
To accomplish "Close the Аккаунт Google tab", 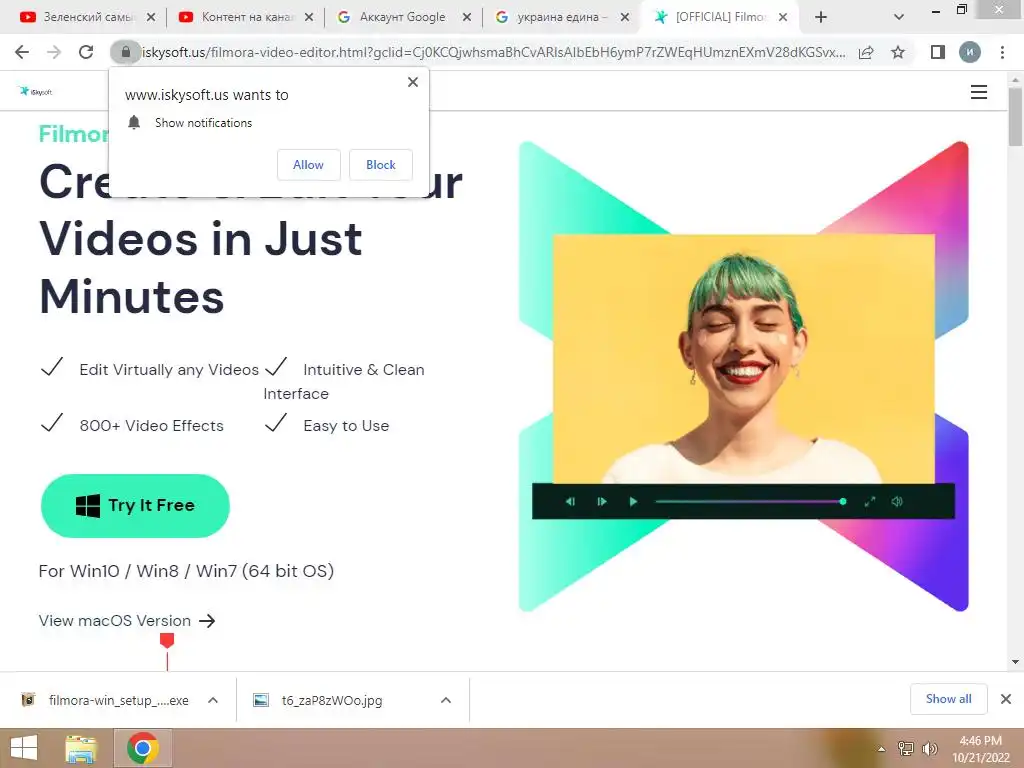I will point(467,17).
